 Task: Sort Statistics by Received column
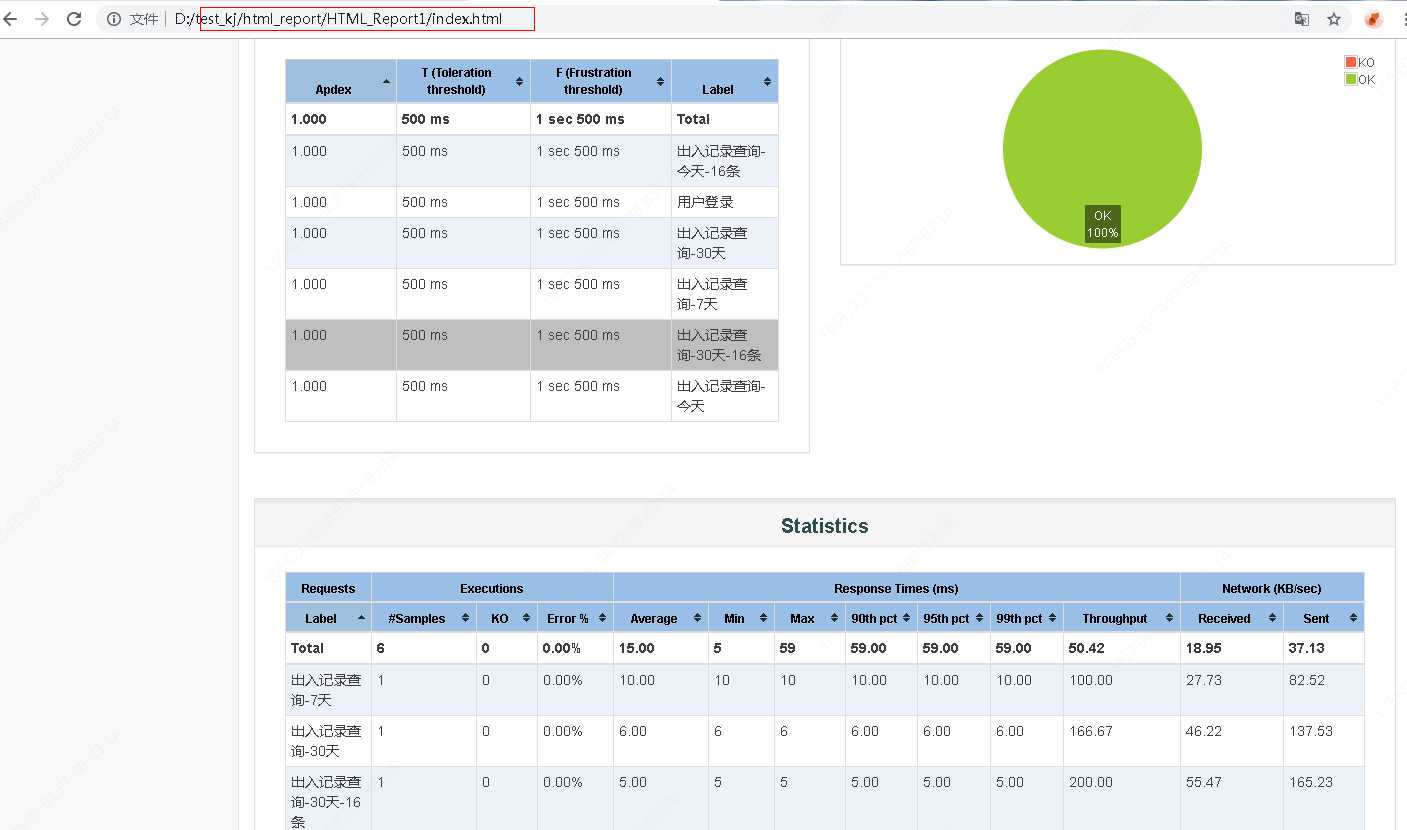click(1232, 618)
